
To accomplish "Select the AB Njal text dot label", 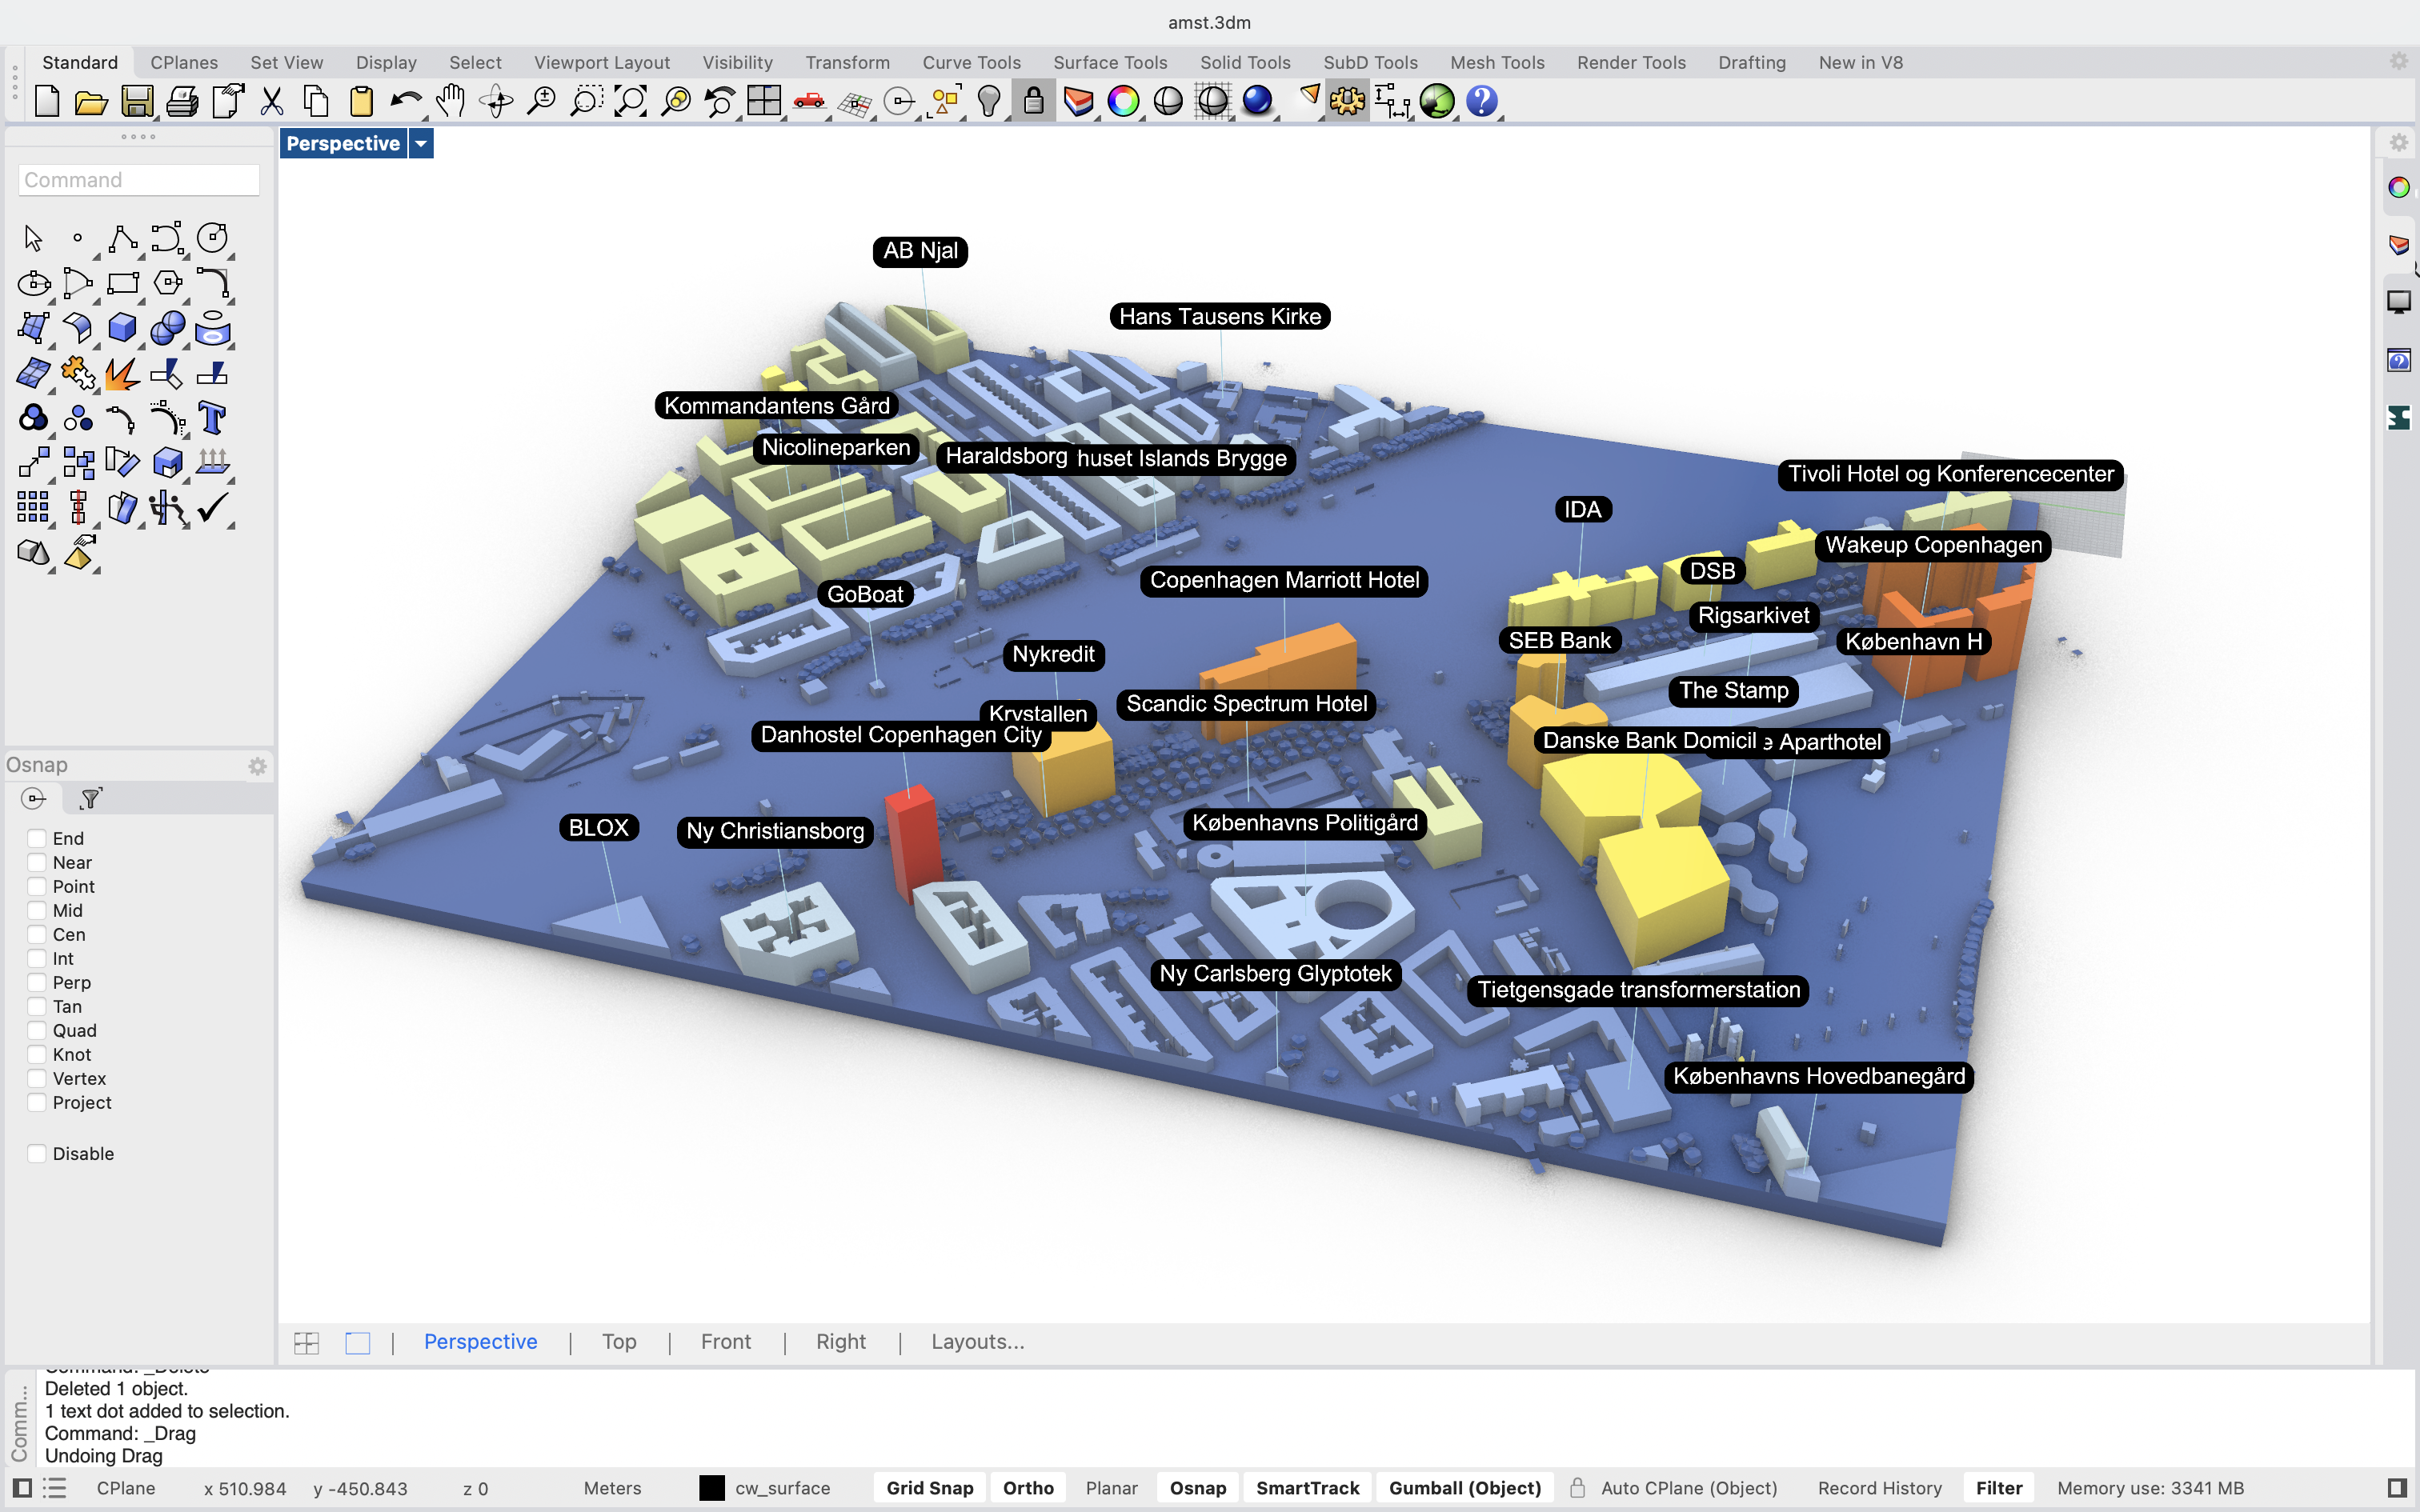I will pos(920,251).
